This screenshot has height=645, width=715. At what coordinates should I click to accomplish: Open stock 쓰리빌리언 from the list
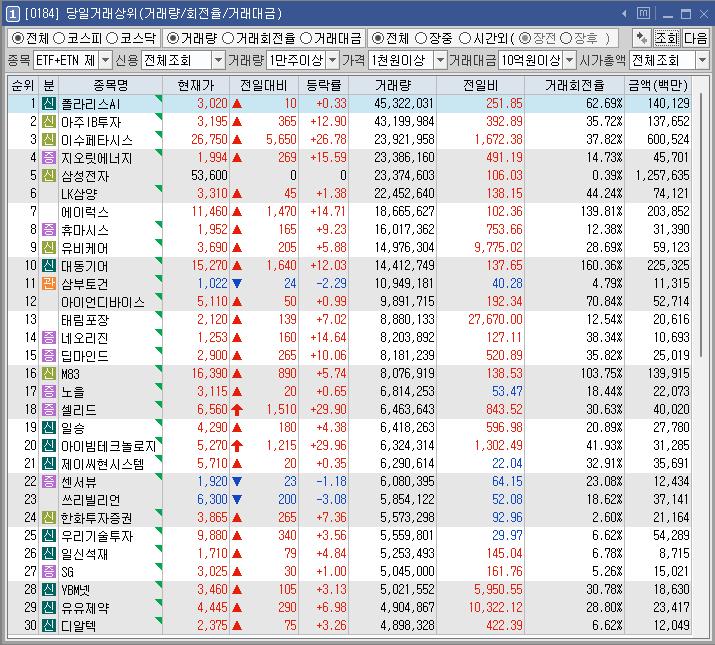(x=91, y=499)
